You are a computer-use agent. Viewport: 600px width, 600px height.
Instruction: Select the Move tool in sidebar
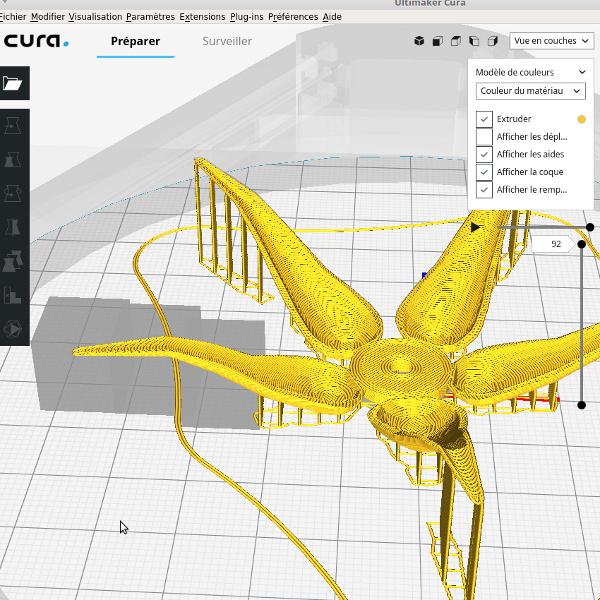coord(13,126)
